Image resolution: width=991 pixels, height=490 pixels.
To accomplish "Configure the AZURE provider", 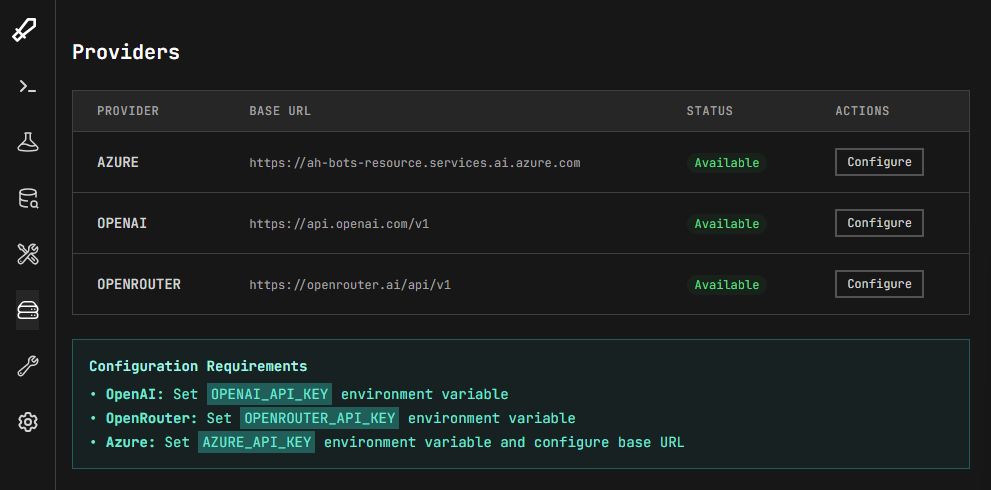I will pyautogui.click(x=879, y=162).
